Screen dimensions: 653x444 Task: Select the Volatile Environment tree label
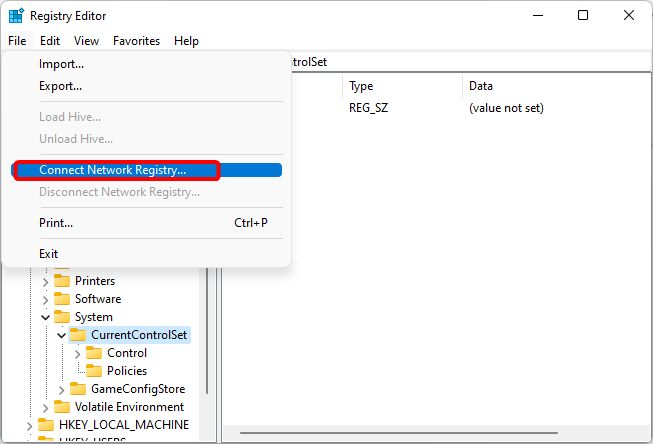click(x=130, y=407)
